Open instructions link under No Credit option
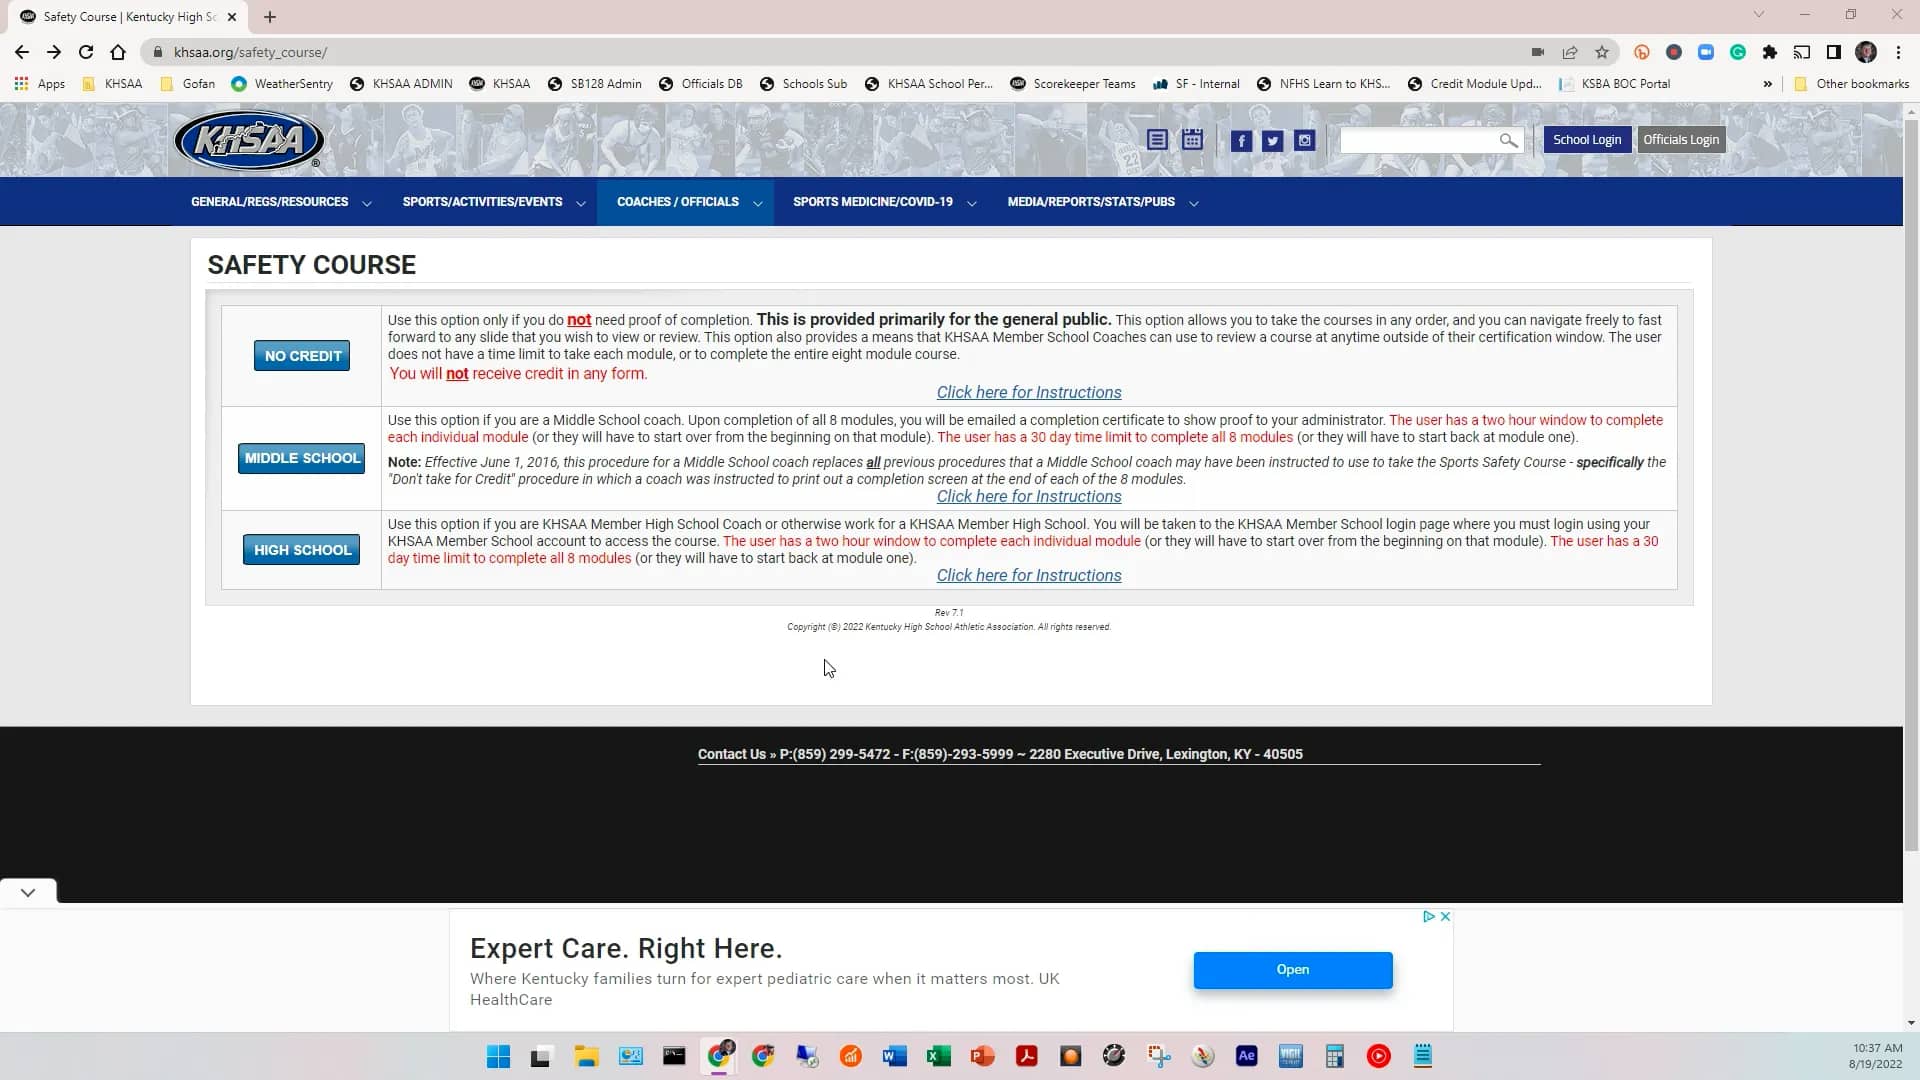The height and width of the screenshot is (1080, 1920). (x=1029, y=393)
